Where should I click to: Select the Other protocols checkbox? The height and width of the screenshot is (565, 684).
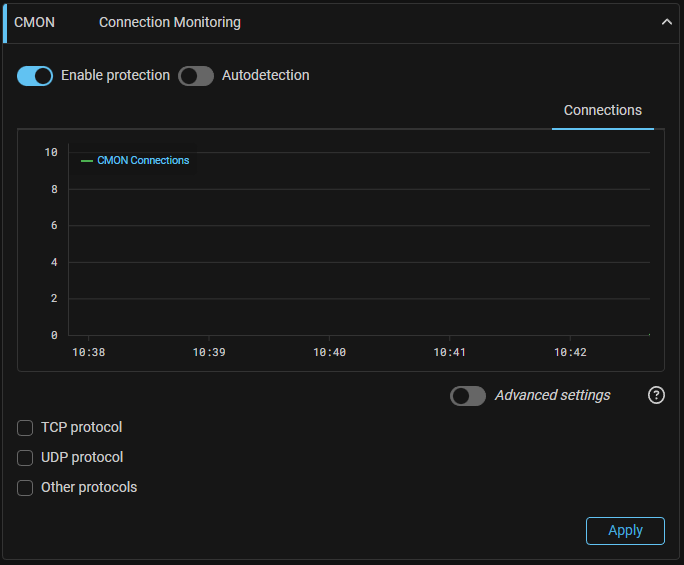[25, 488]
